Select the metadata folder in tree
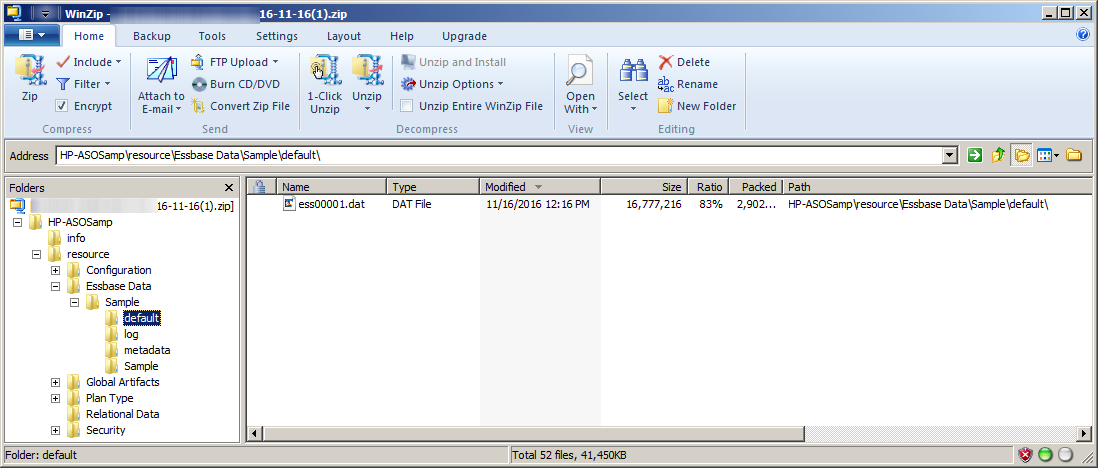The image size is (1098, 468). coord(147,350)
